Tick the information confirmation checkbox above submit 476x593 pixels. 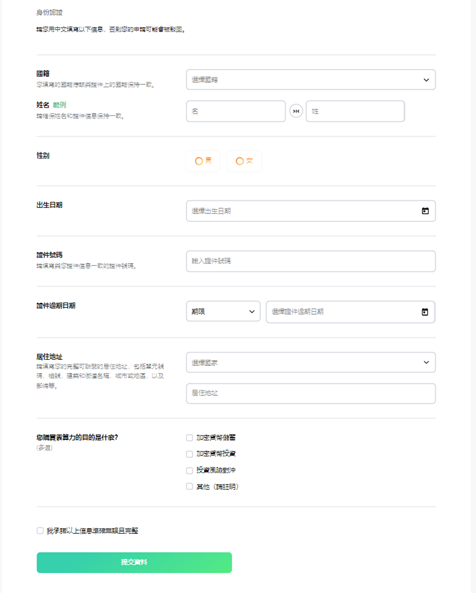click(40, 531)
